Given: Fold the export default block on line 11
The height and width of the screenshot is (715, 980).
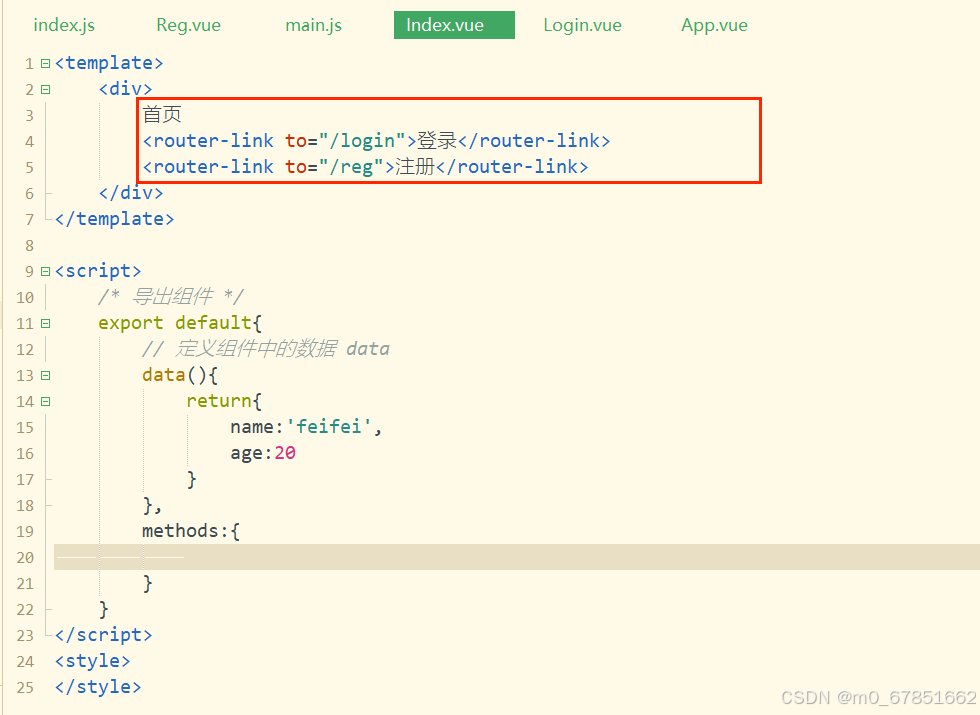Looking at the screenshot, I should (x=45, y=324).
